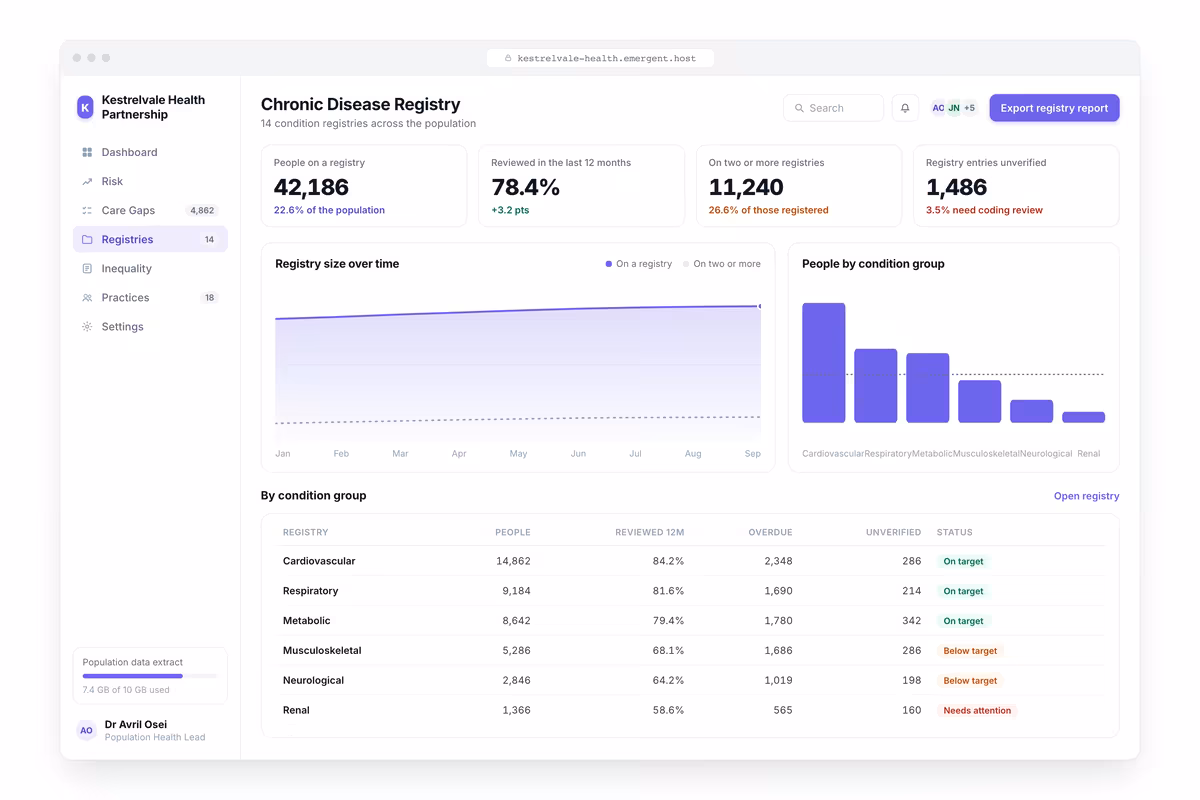Screen dimensions: 1200x800
Task: Open Settings from the sidebar
Action: (150, 326)
